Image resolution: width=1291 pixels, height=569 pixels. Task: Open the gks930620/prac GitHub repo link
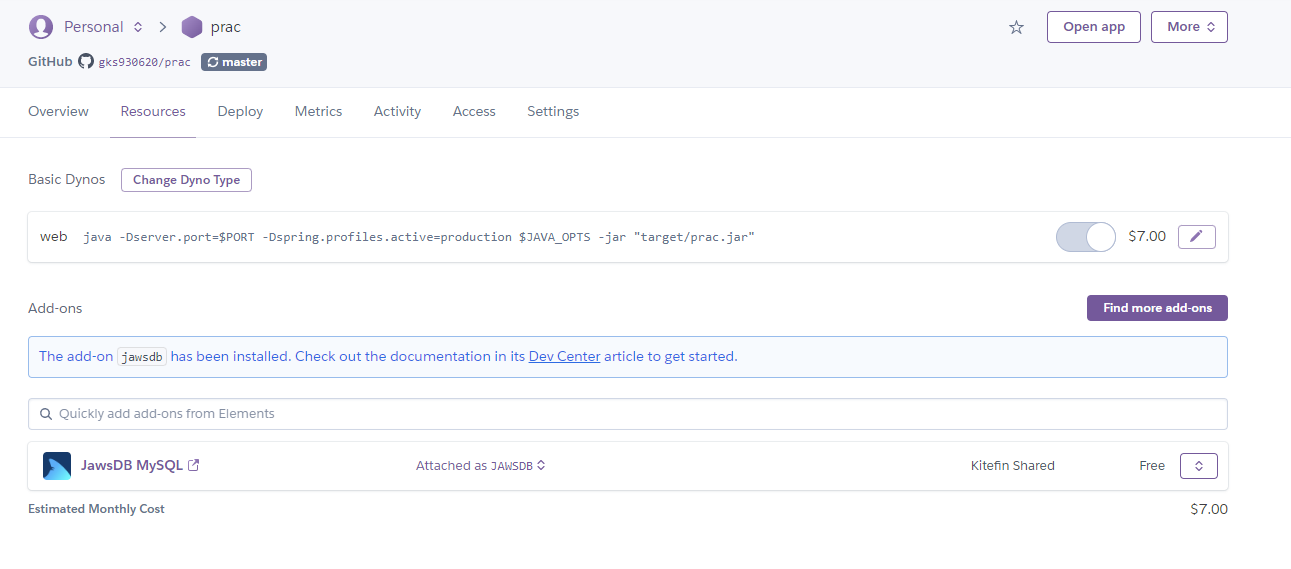144,62
